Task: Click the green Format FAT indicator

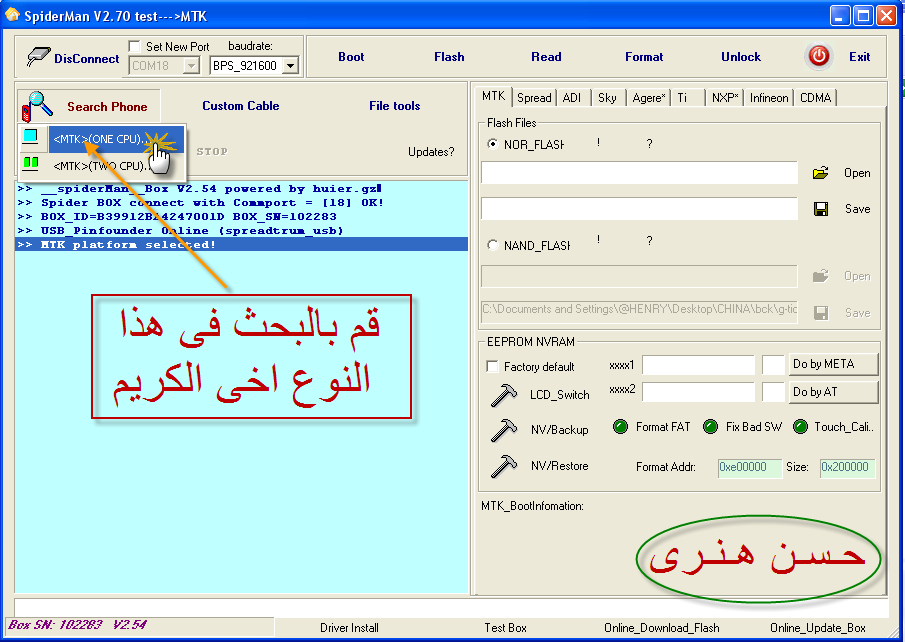Action: pos(620,427)
